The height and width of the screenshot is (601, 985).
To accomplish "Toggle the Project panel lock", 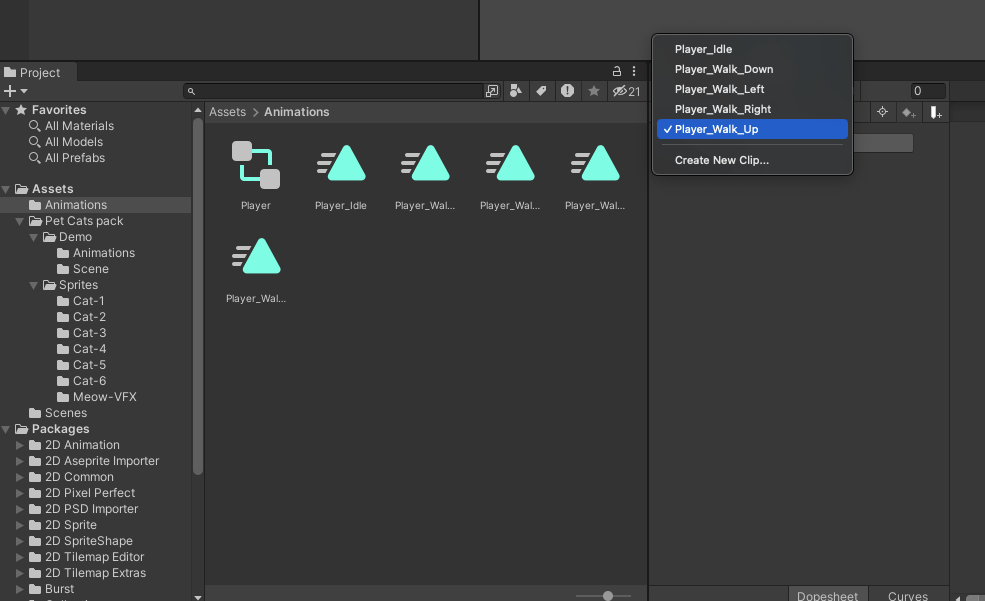I will 617,72.
